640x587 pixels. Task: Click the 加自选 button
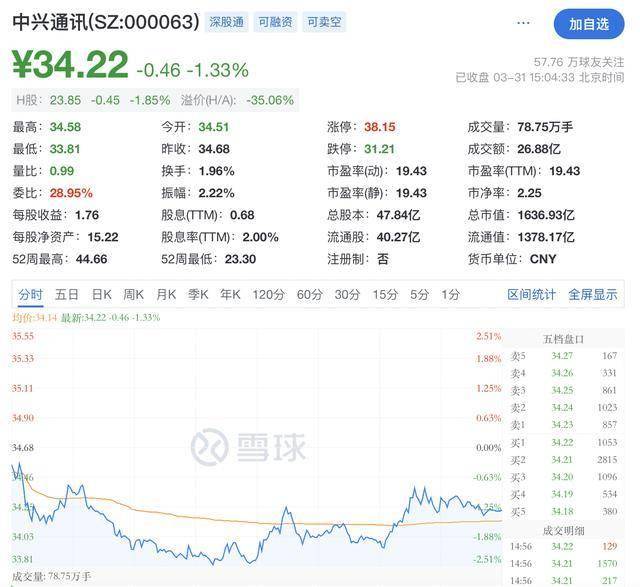click(589, 24)
